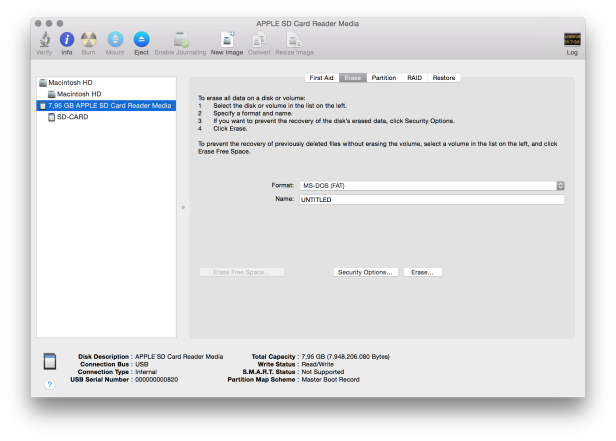The height and width of the screenshot is (441, 616).
Task: Create a New Image from toolbar
Action: click(227, 39)
